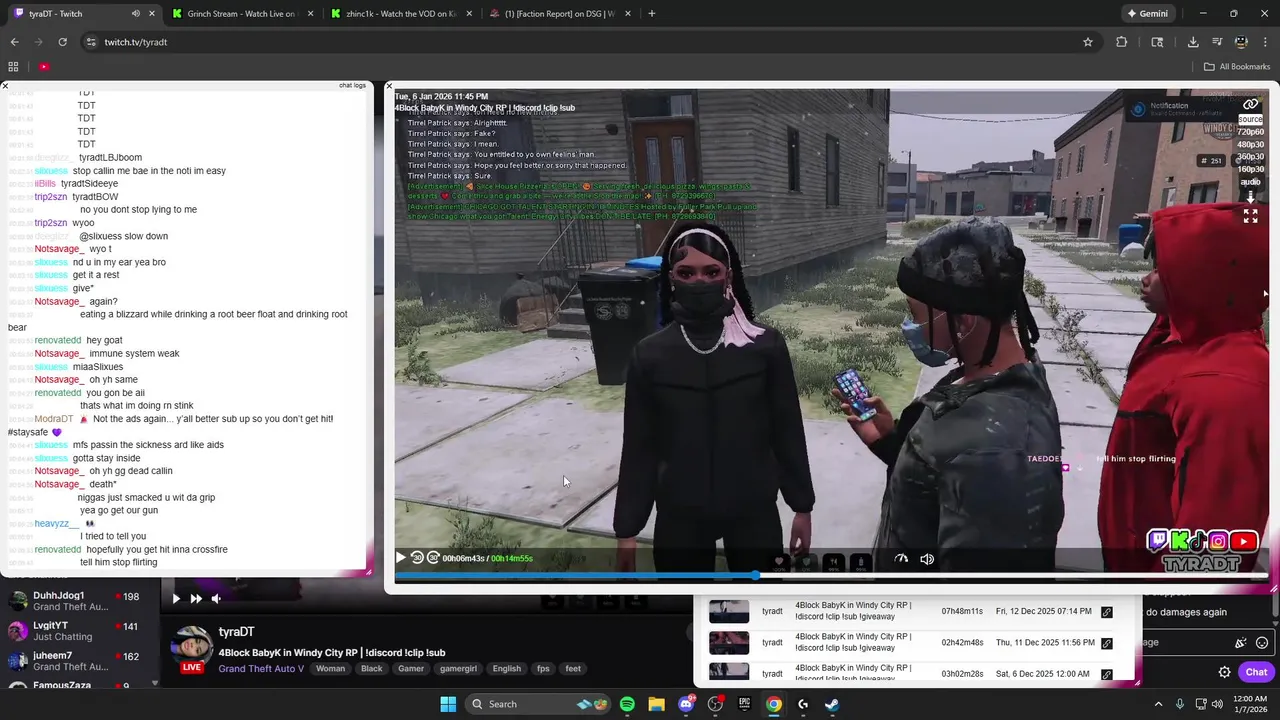The width and height of the screenshot is (1280, 720).
Task: Open the Grand Theft Auto V category link
Action: [x=262, y=668]
